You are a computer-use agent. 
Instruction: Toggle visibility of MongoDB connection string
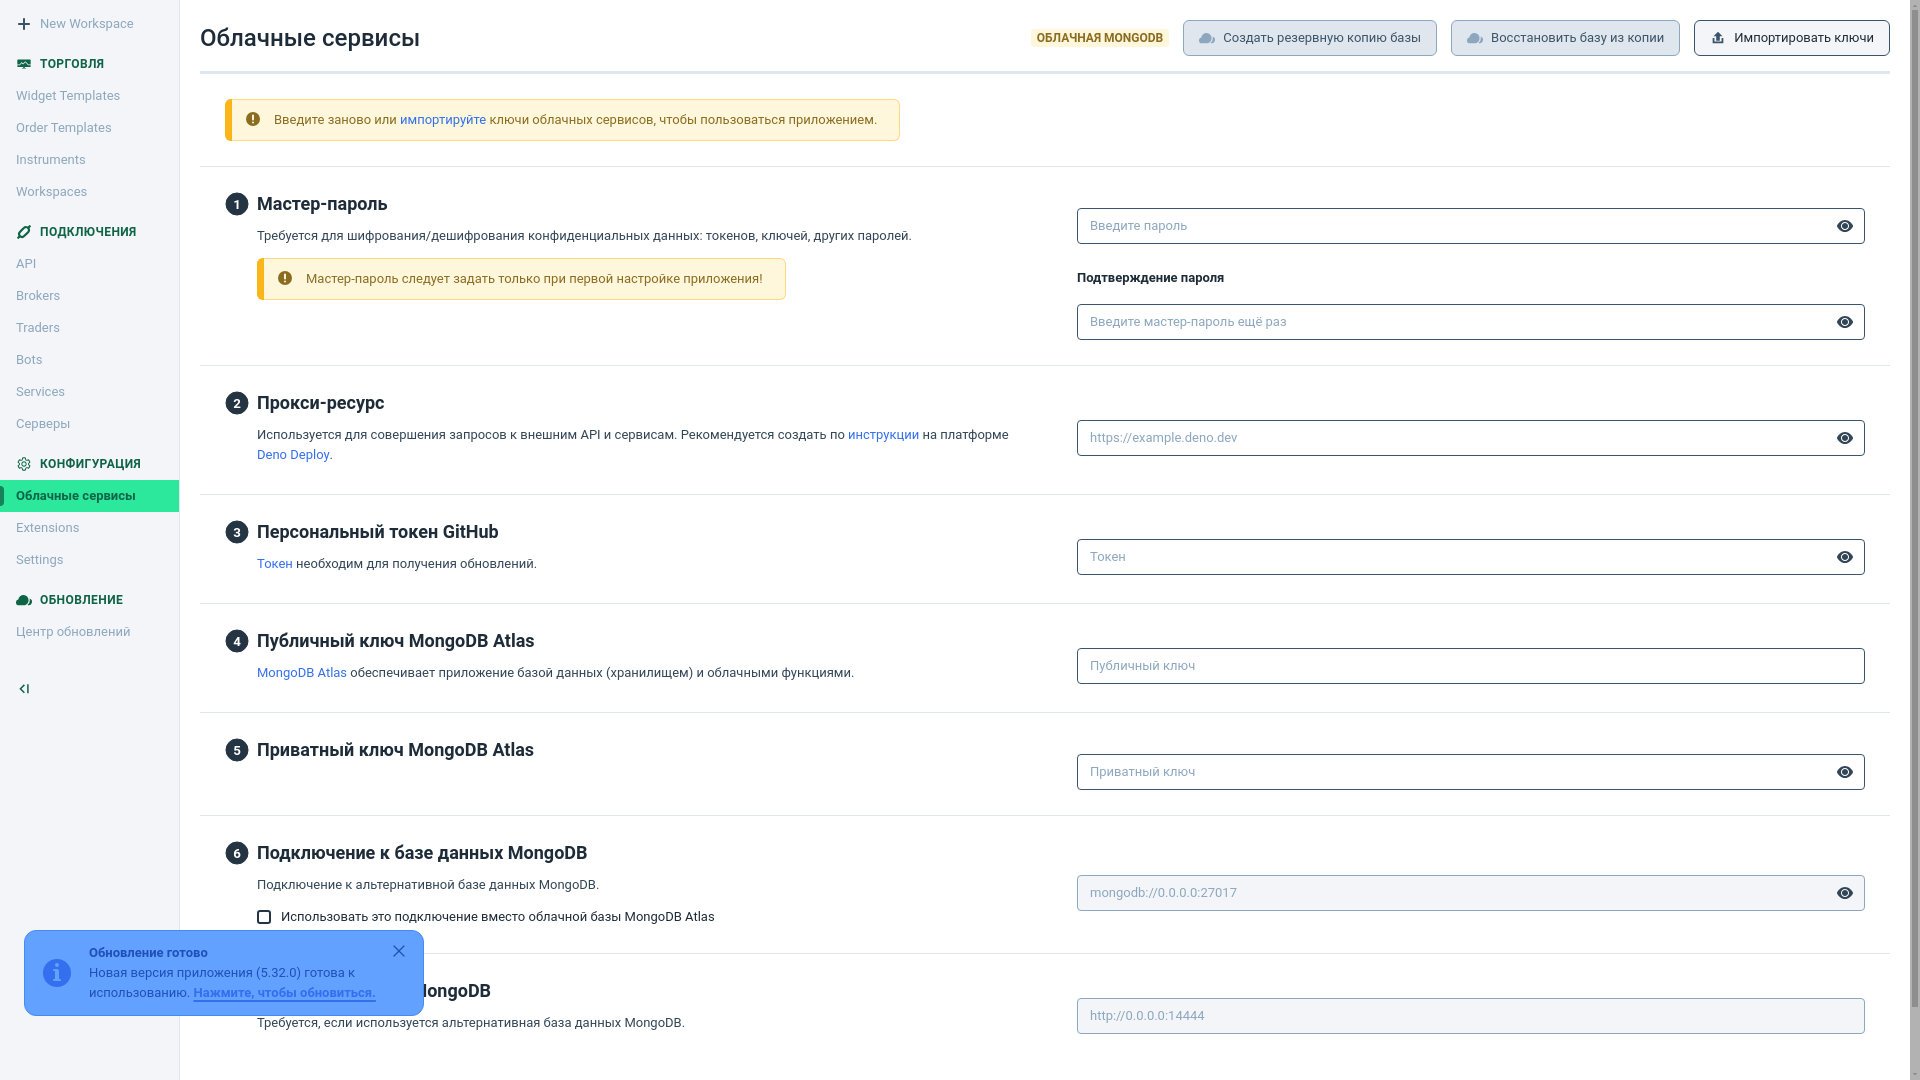tap(1845, 893)
